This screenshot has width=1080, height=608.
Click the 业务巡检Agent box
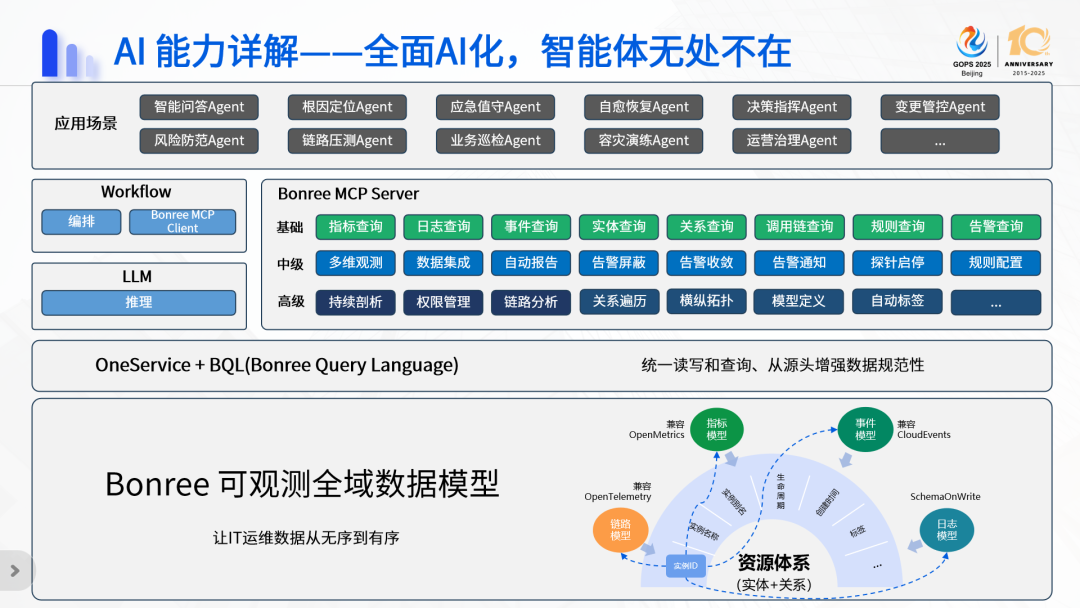pyautogui.click(x=495, y=140)
